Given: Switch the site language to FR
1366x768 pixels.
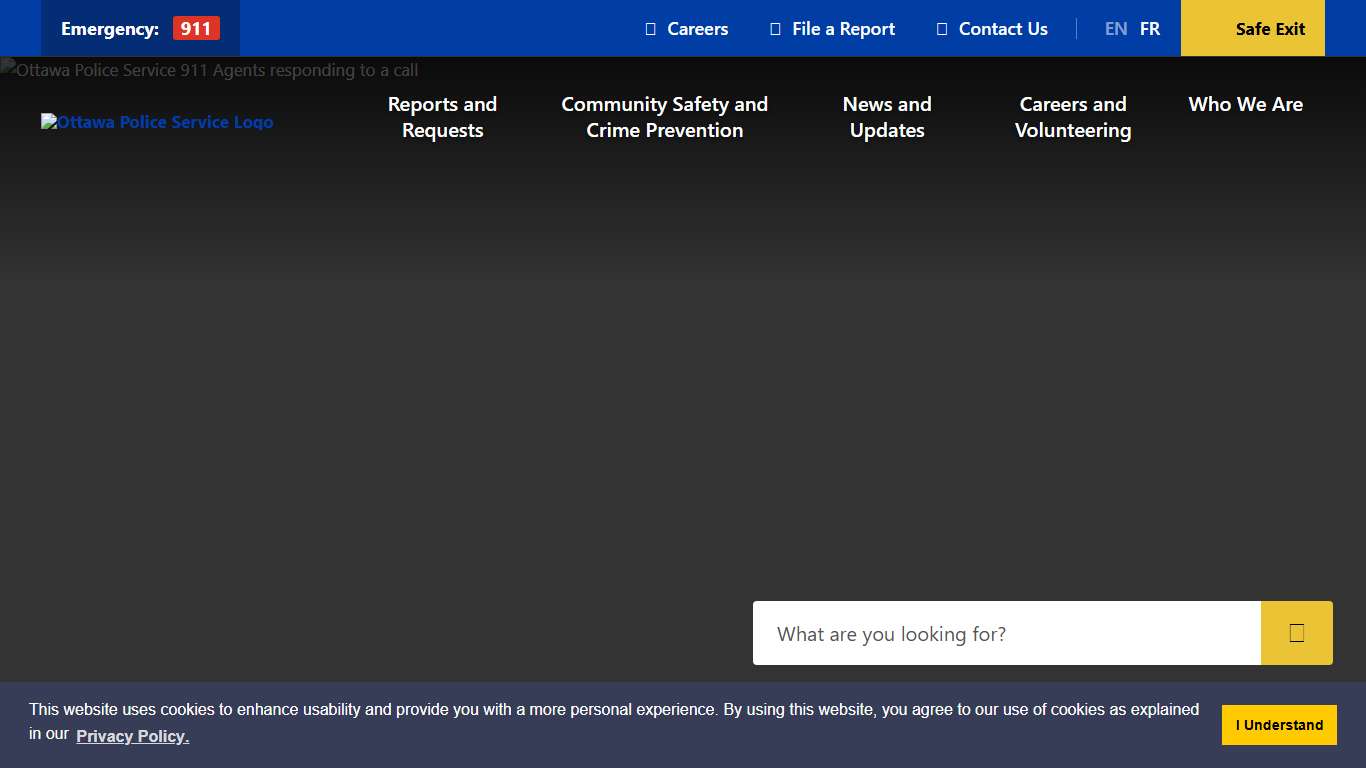Looking at the screenshot, I should [x=1149, y=29].
